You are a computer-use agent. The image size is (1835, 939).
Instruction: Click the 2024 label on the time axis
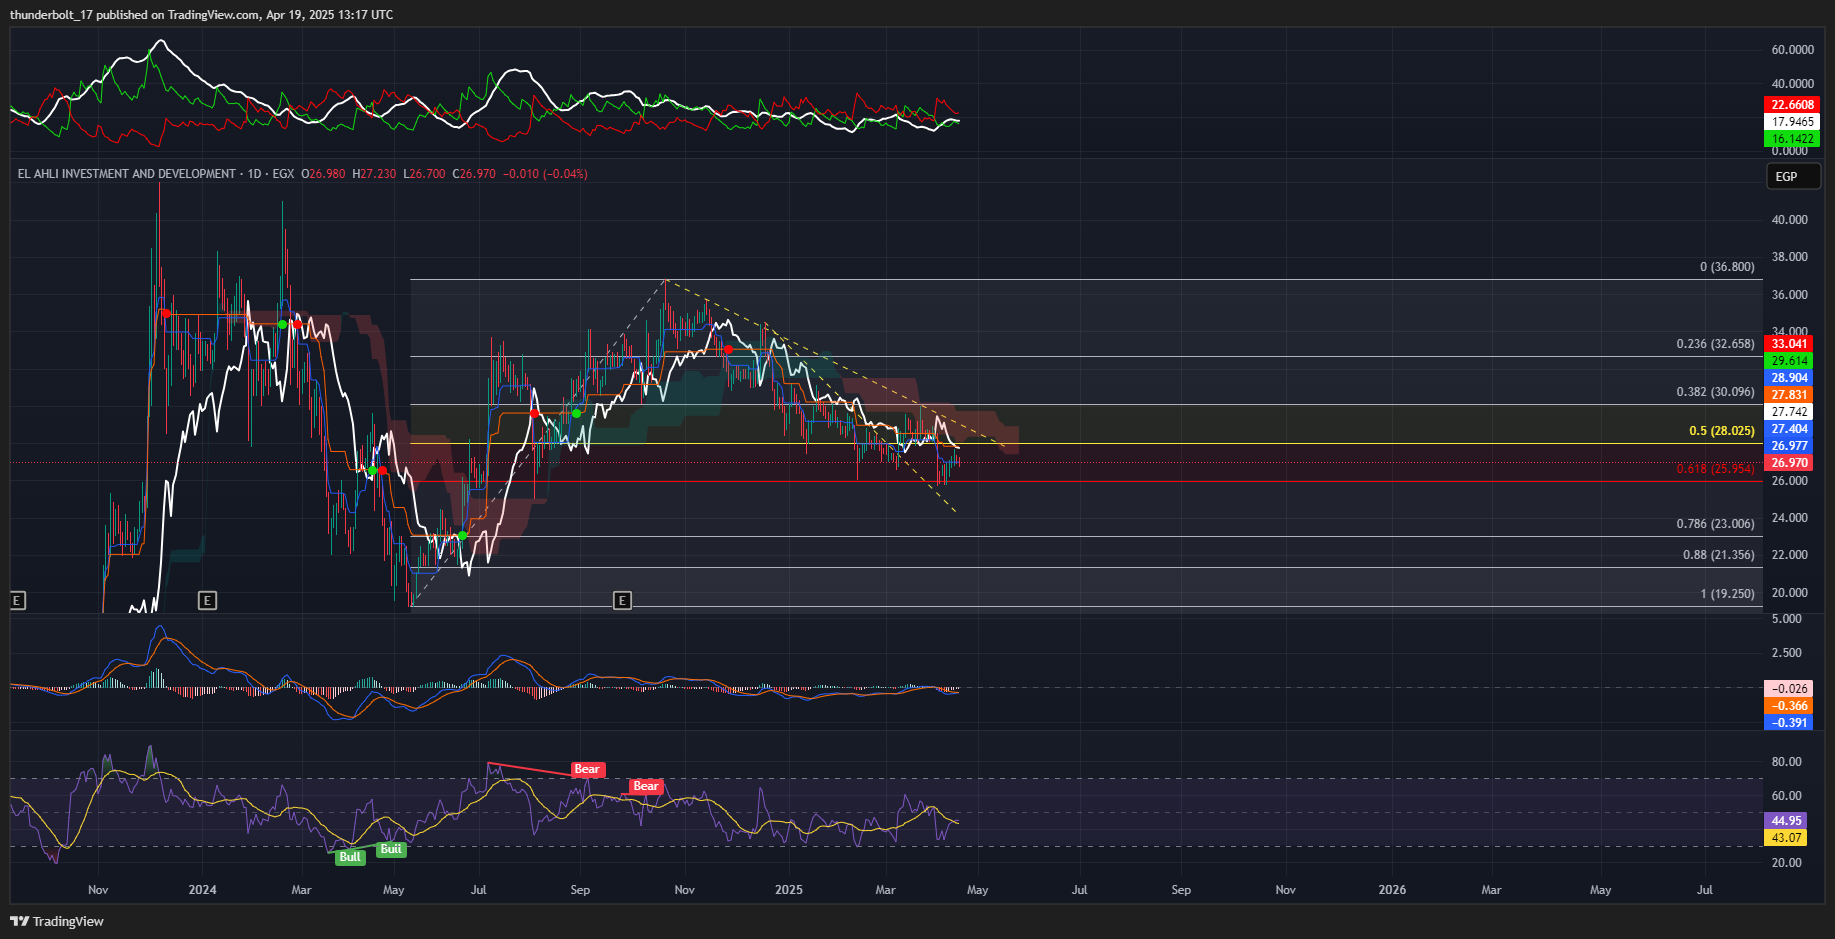[x=203, y=890]
